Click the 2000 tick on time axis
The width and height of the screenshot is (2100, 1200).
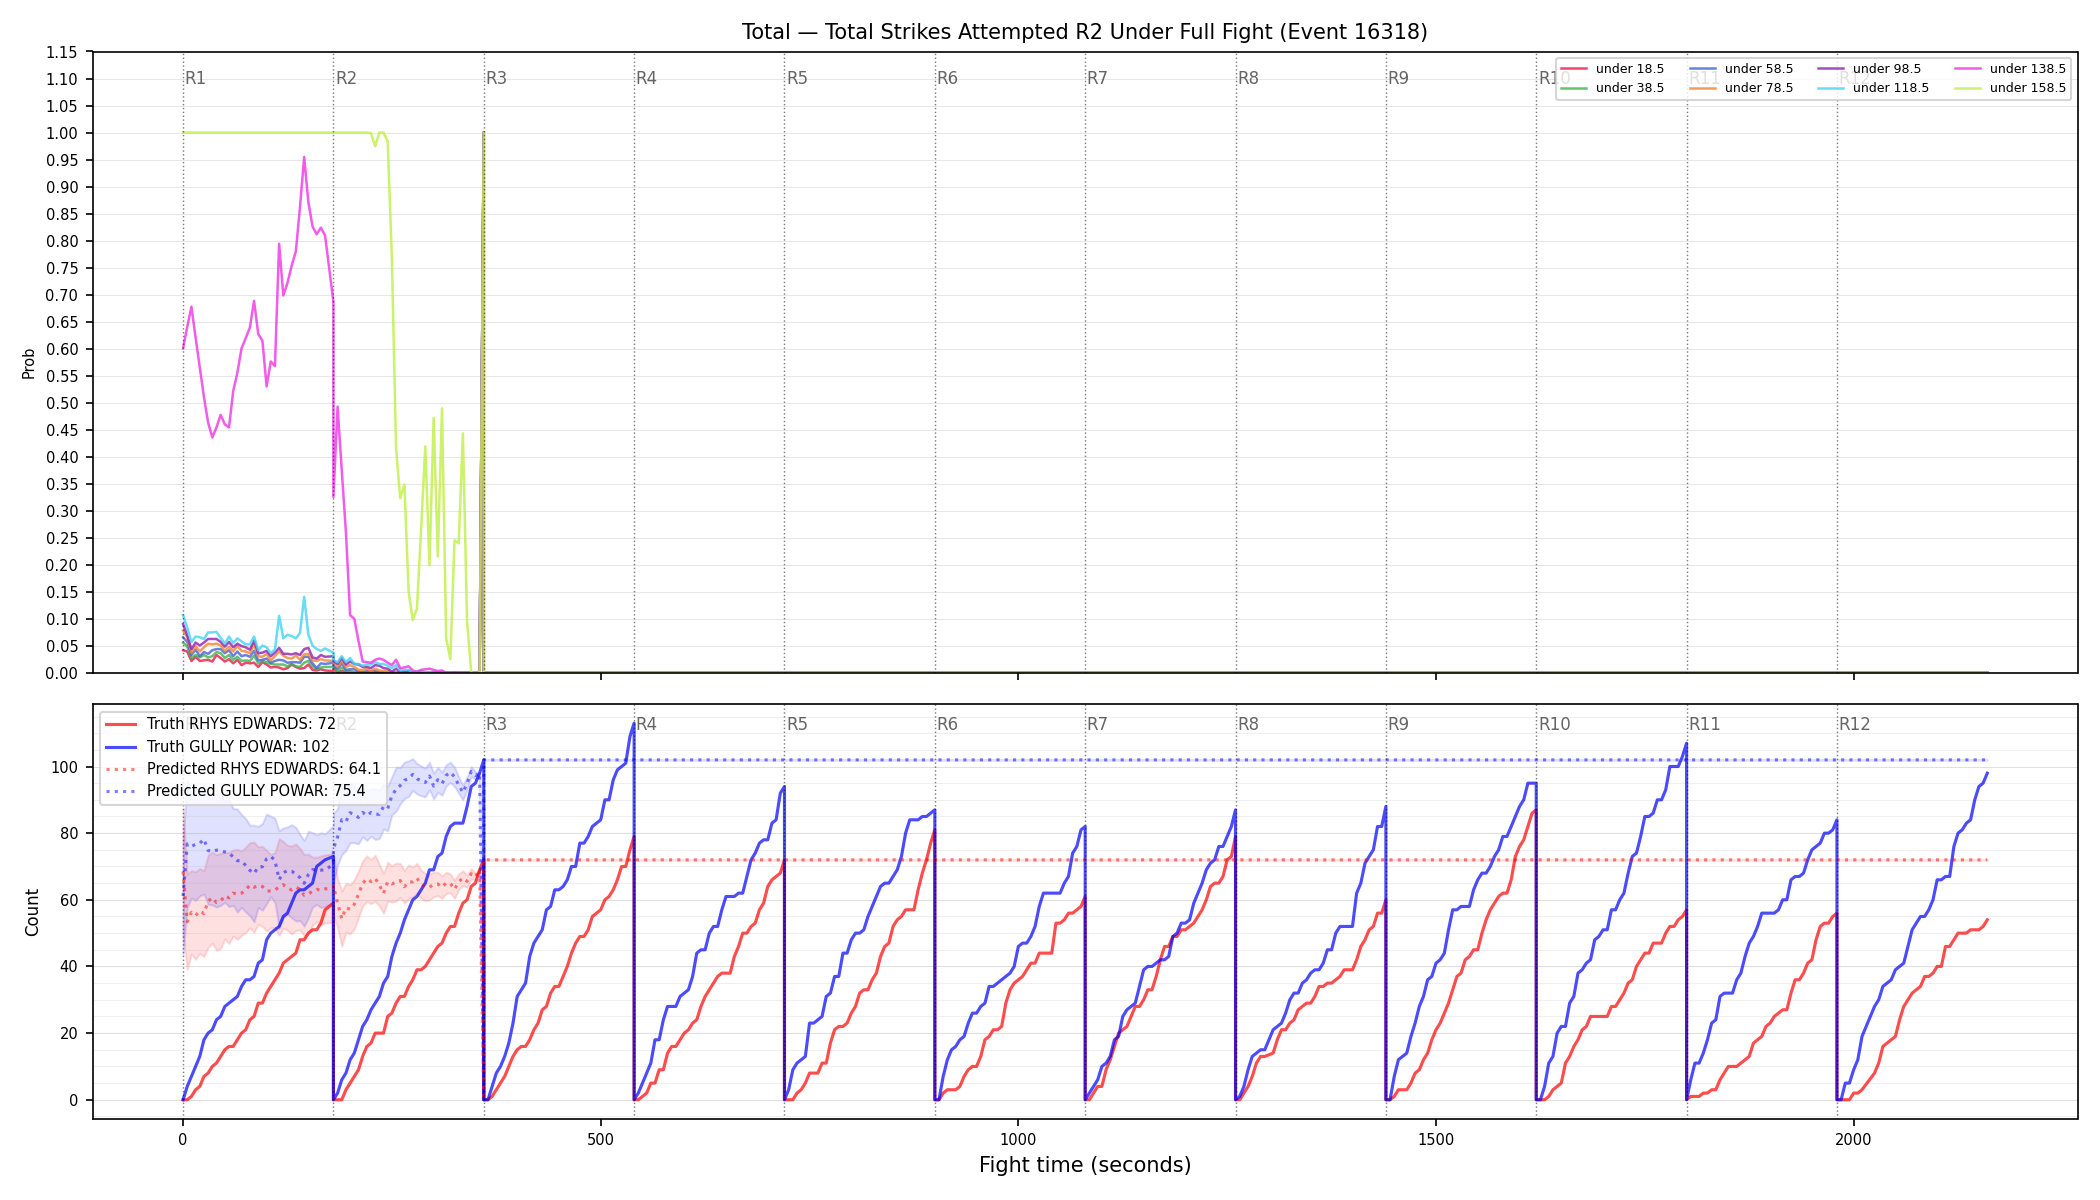pos(1854,1139)
